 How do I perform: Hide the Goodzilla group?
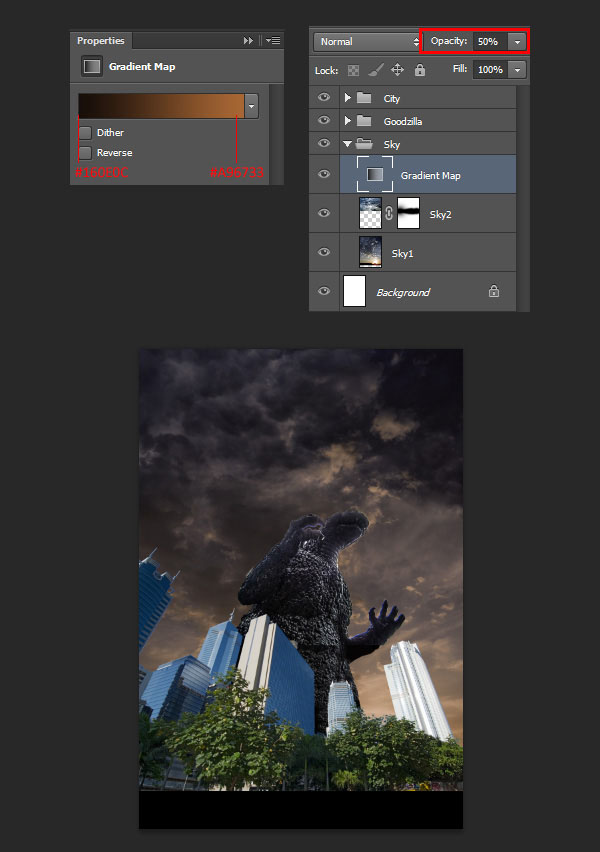click(x=324, y=120)
